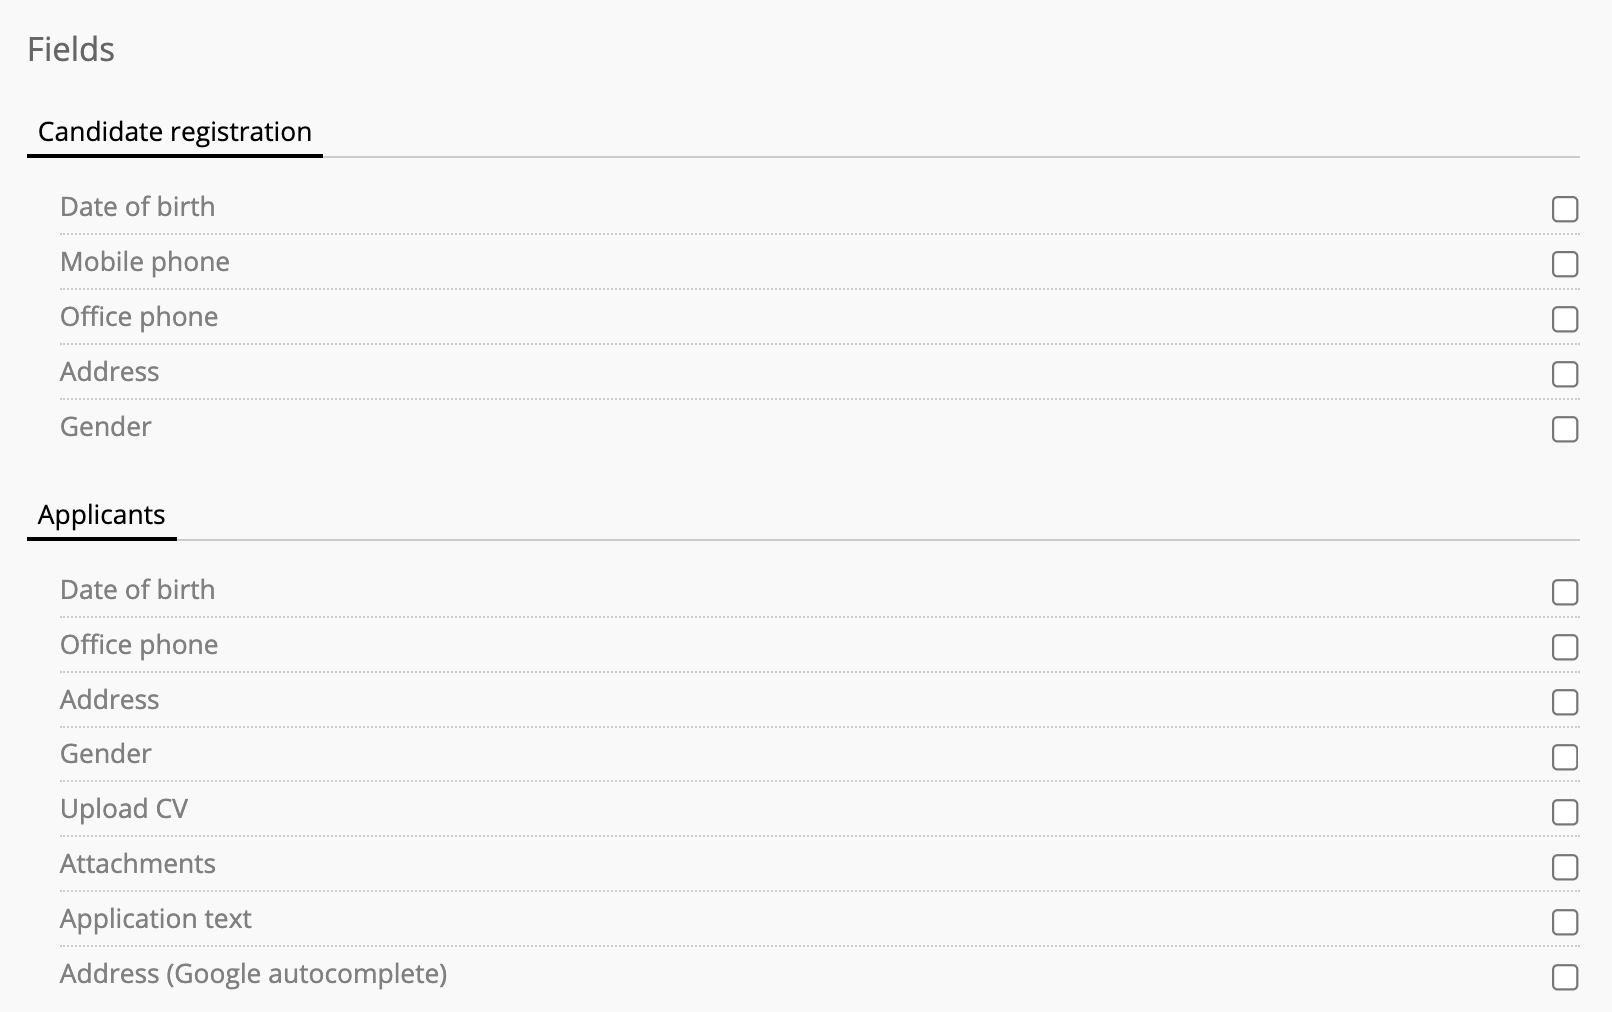Check the Application text checkbox

coord(1565,922)
